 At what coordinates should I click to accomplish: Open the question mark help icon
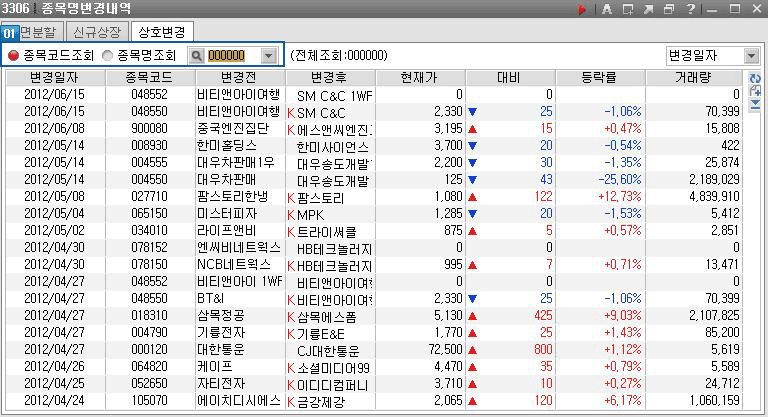[691, 9]
